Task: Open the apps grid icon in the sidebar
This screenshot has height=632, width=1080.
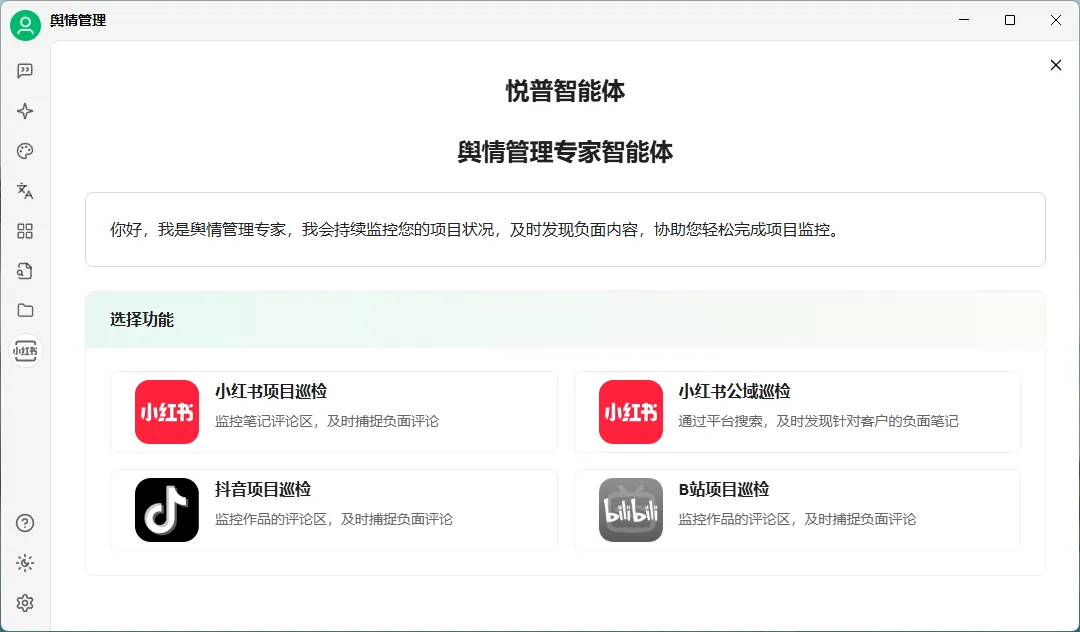Action: [x=25, y=230]
